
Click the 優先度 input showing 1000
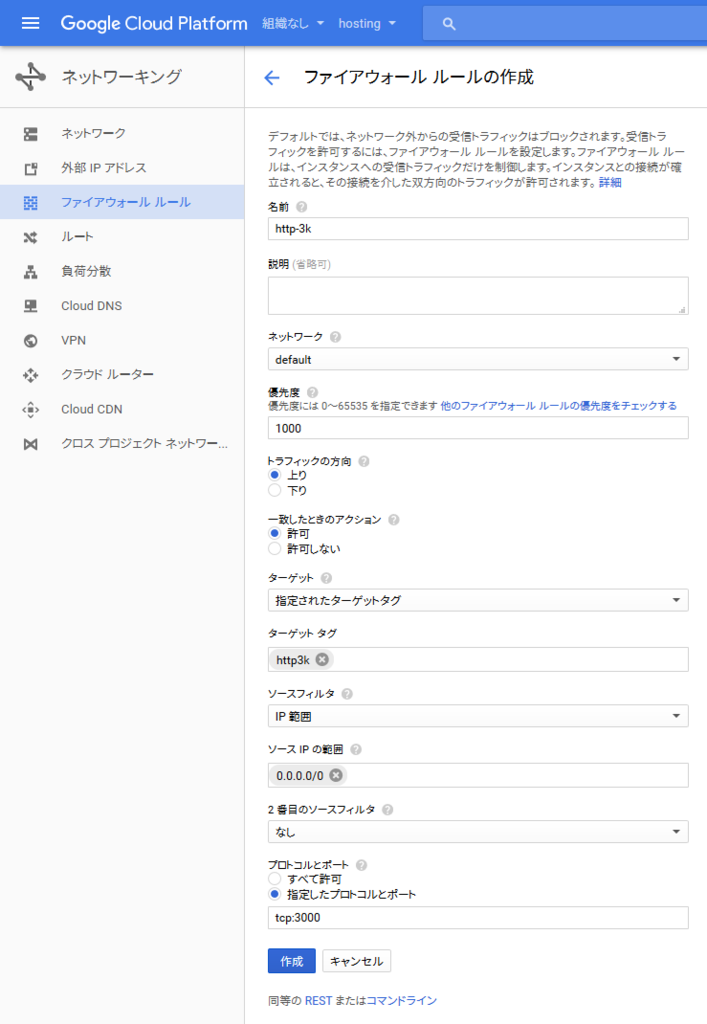click(478, 428)
